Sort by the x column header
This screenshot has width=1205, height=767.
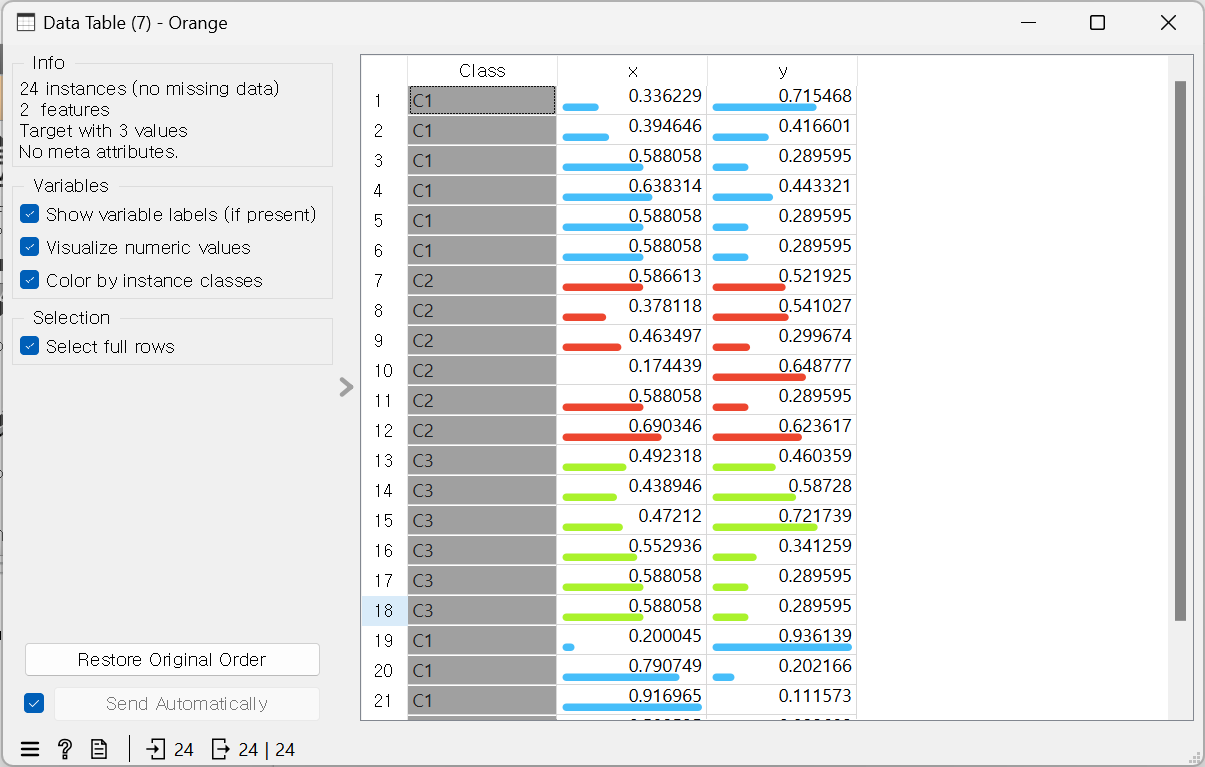click(632, 71)
